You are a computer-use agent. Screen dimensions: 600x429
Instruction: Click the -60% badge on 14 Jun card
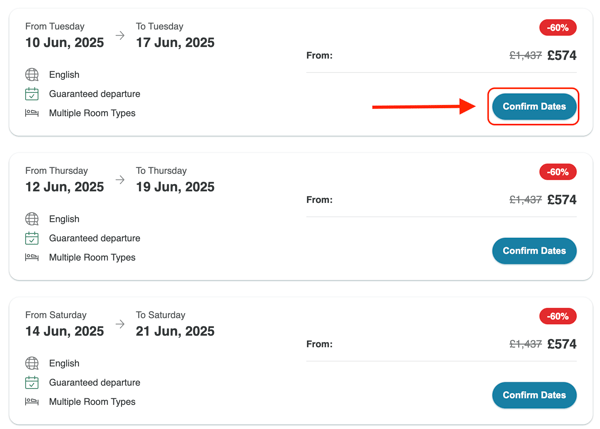(558, 316)
